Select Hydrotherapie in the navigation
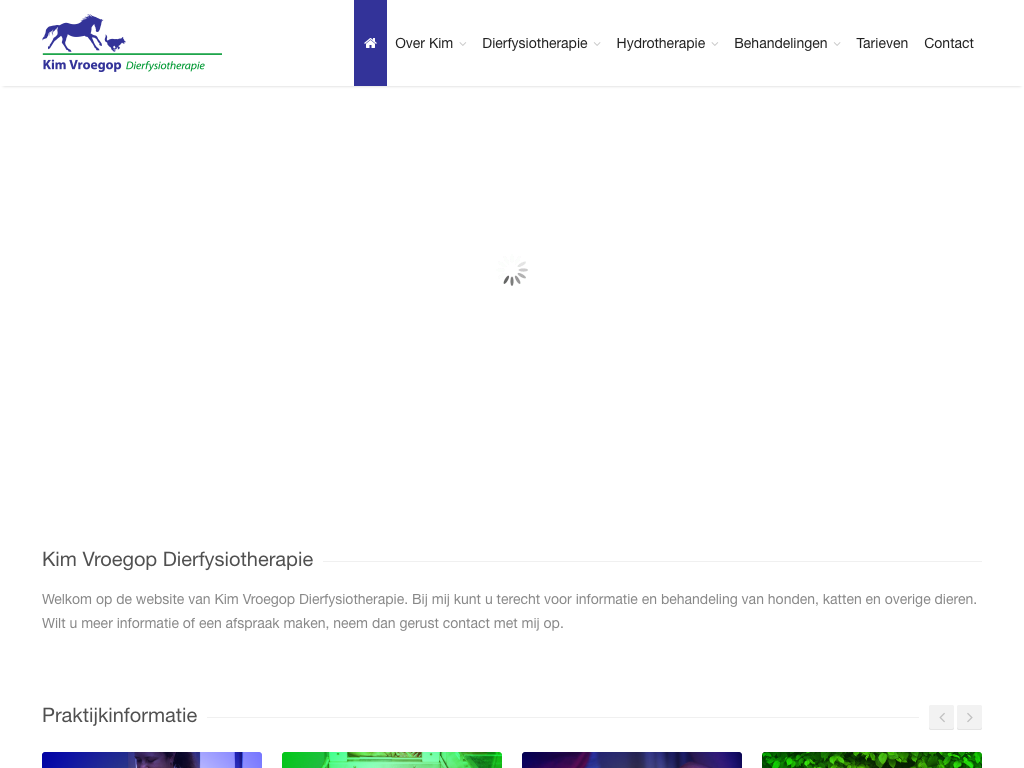 [660, 43]
